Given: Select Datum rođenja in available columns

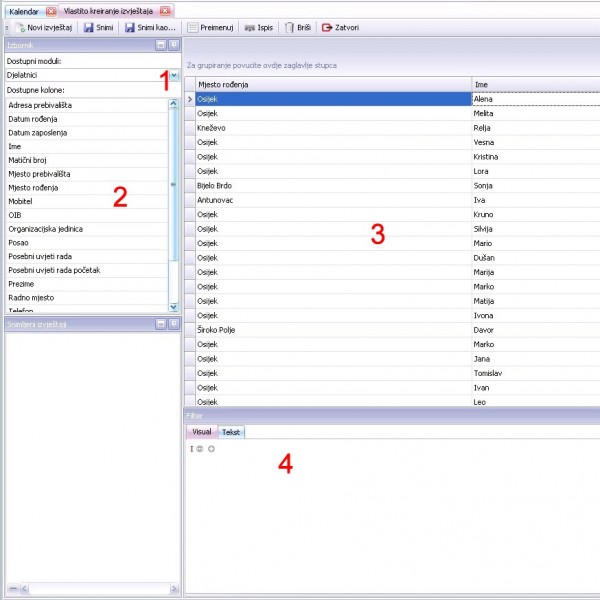Looking at the screenshot, I should coord(87,119).
